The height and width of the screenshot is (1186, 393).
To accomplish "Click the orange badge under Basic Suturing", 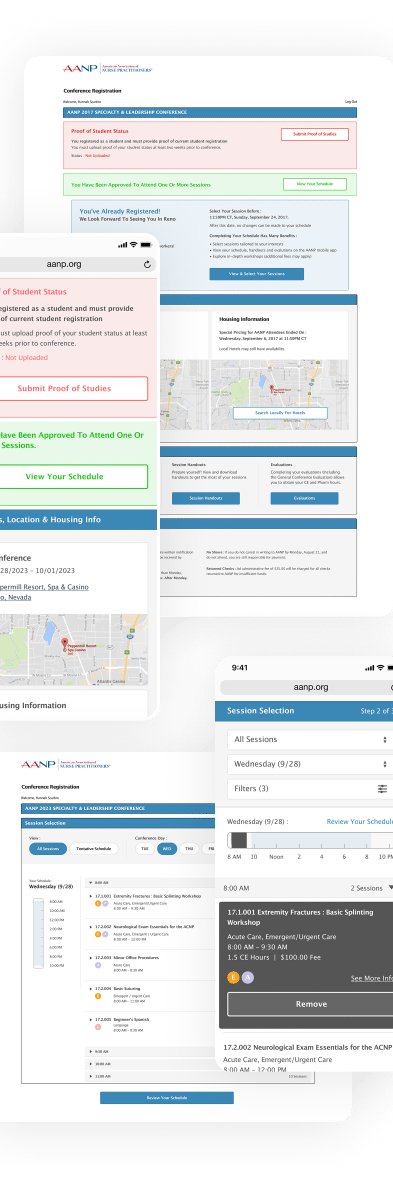I will point(97,995).
